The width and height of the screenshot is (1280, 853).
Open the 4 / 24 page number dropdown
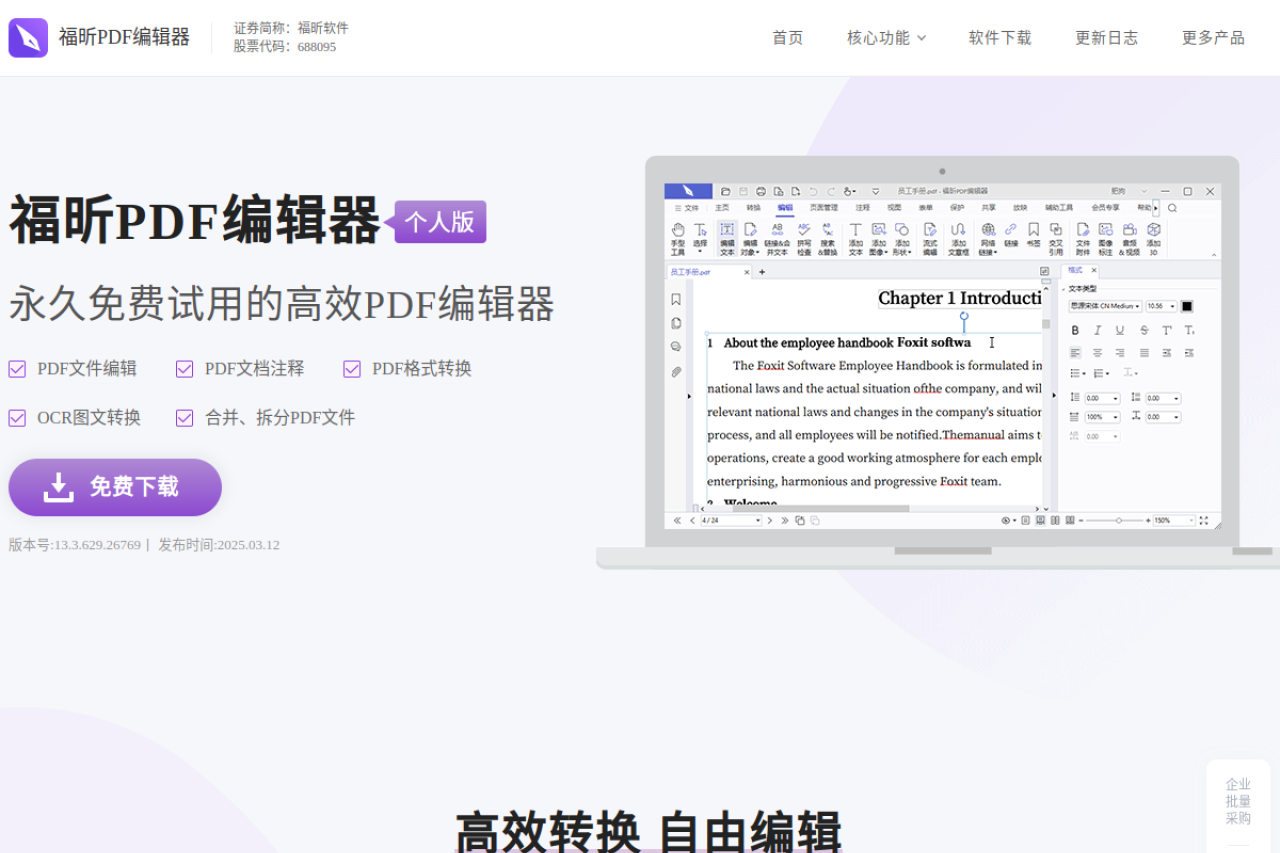[x=730, y=520]
